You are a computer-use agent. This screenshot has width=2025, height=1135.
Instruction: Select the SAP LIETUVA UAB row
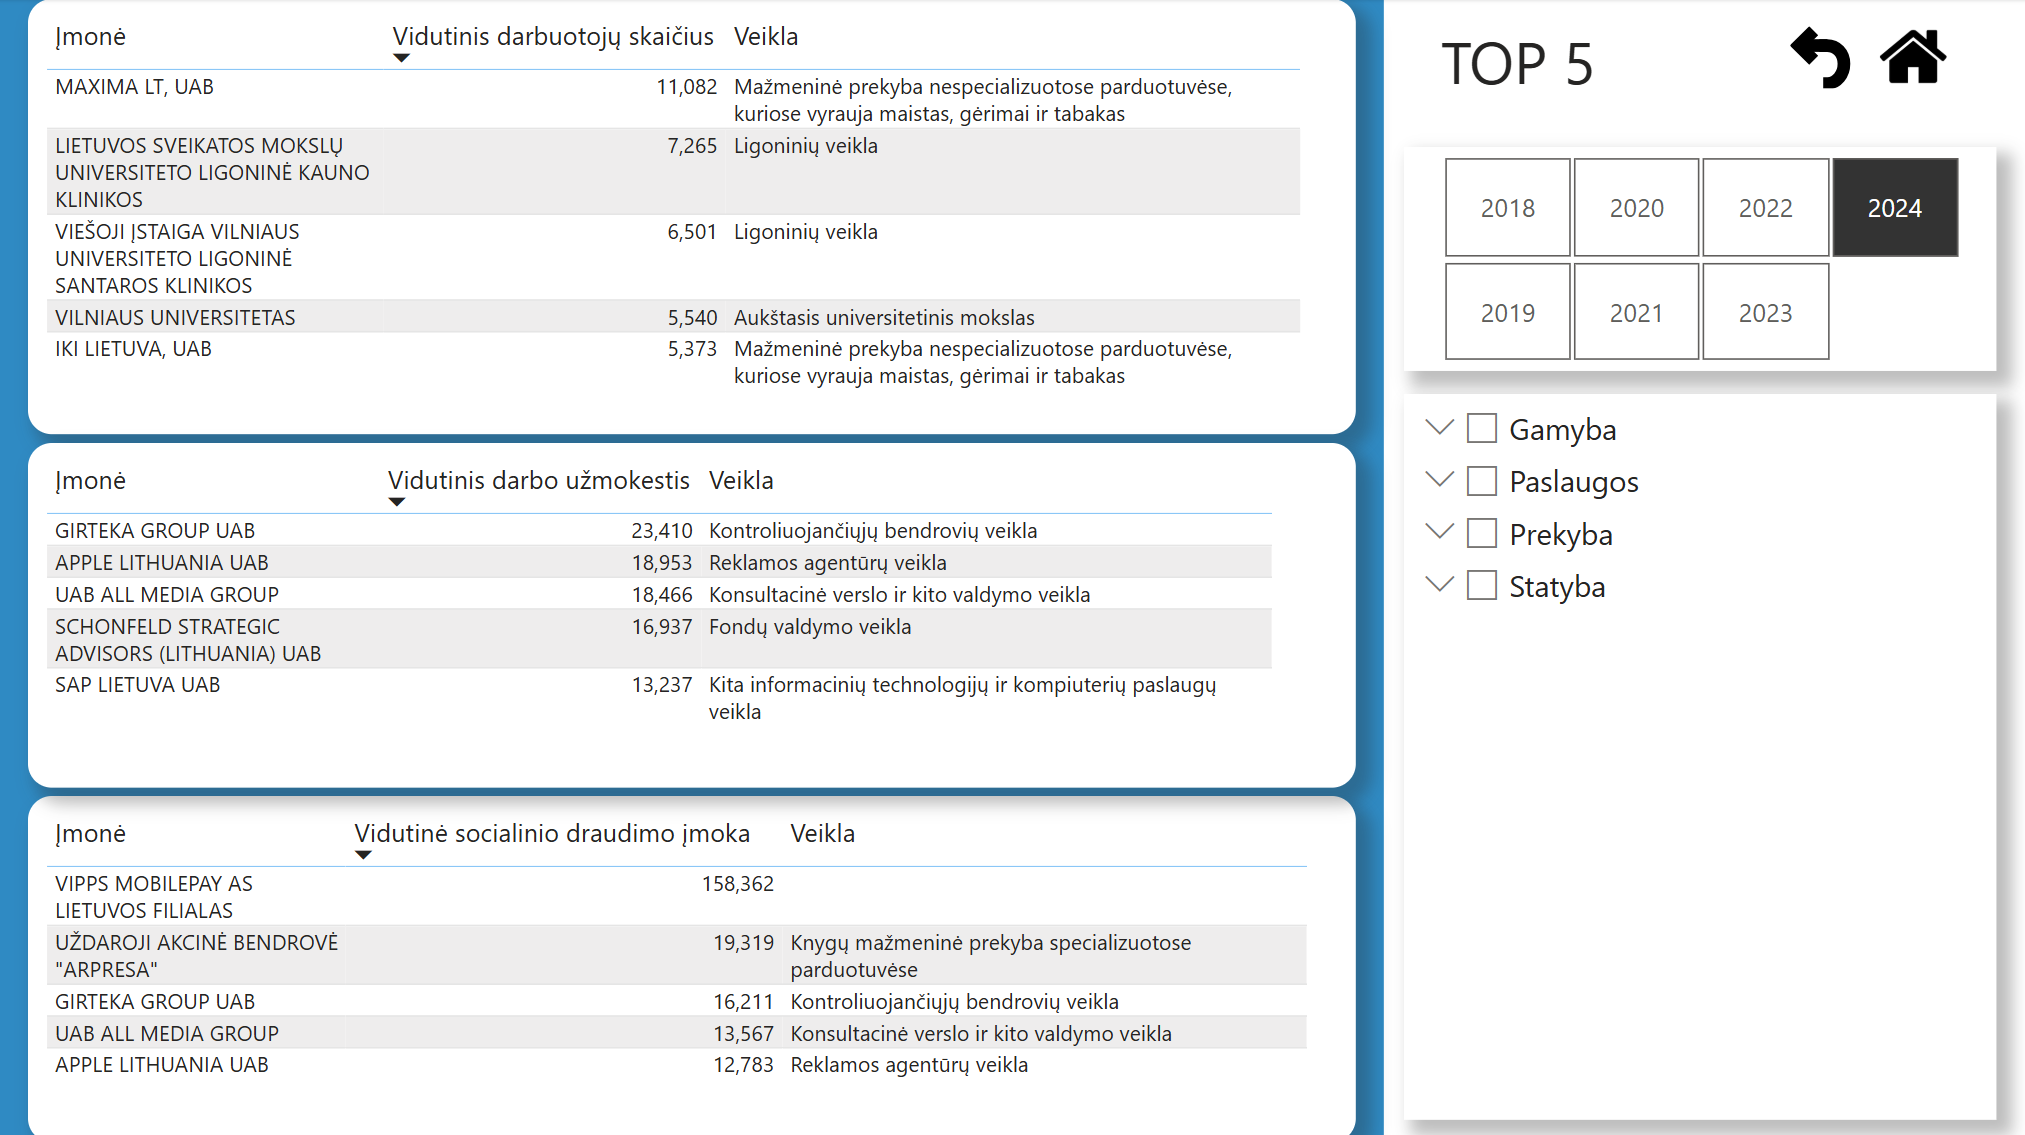pos(659,698)
